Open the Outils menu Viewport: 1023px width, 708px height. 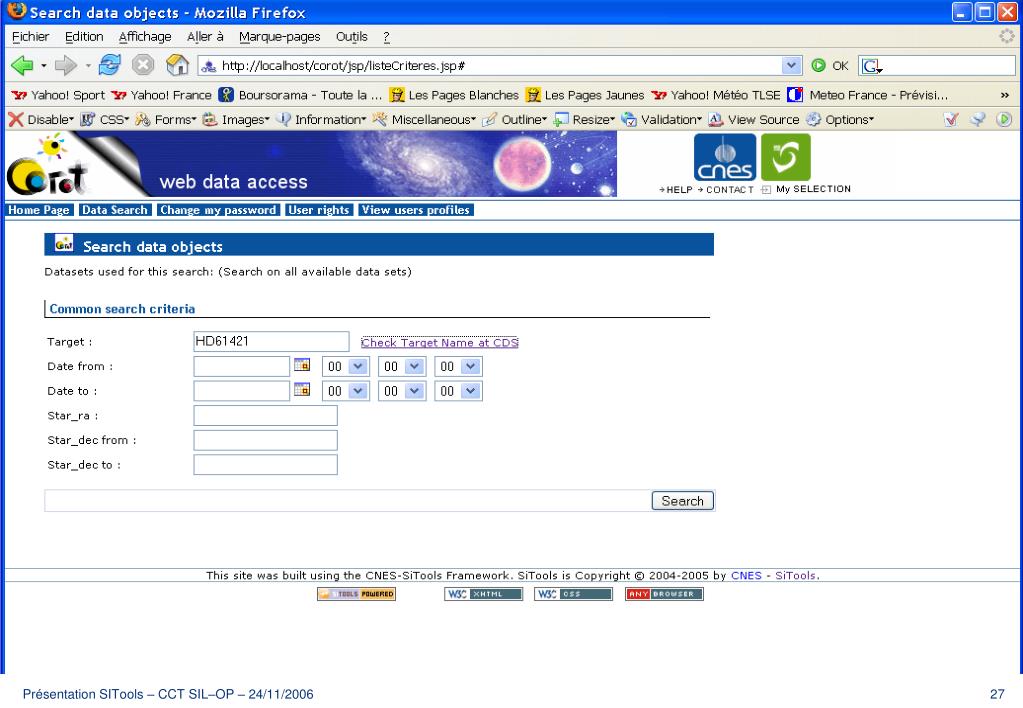coord(352,37)
